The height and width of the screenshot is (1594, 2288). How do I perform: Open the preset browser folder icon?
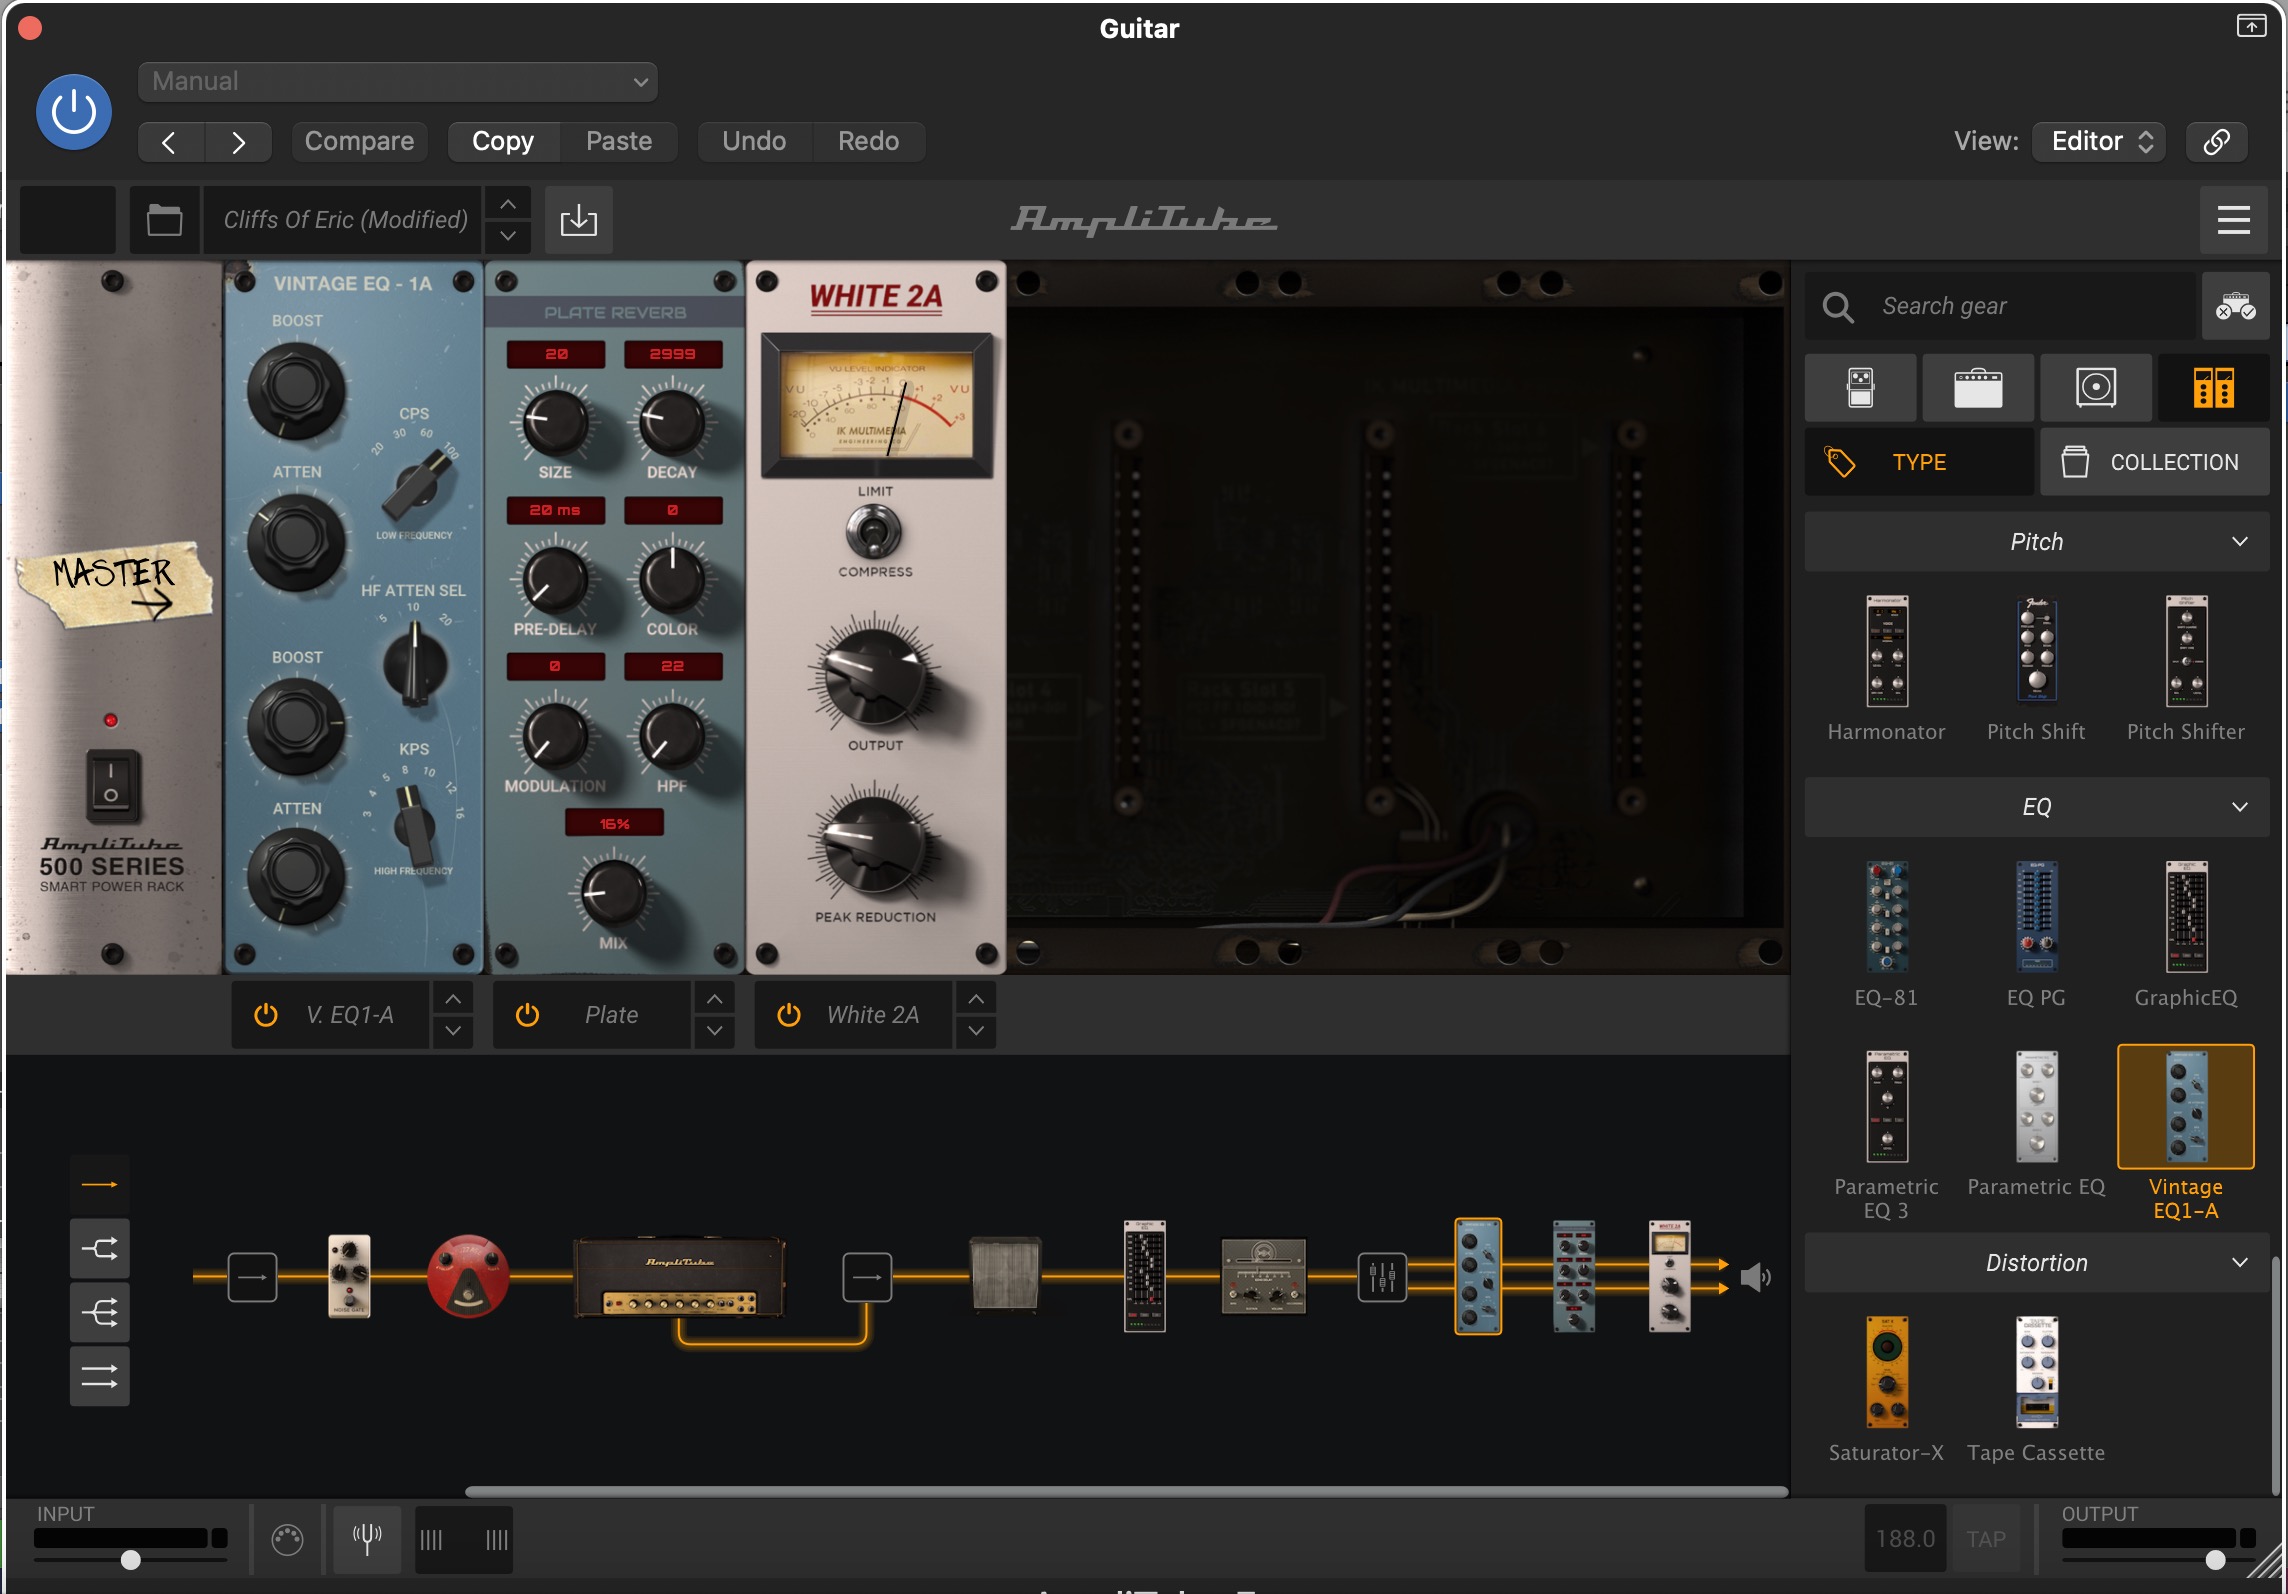164,219
